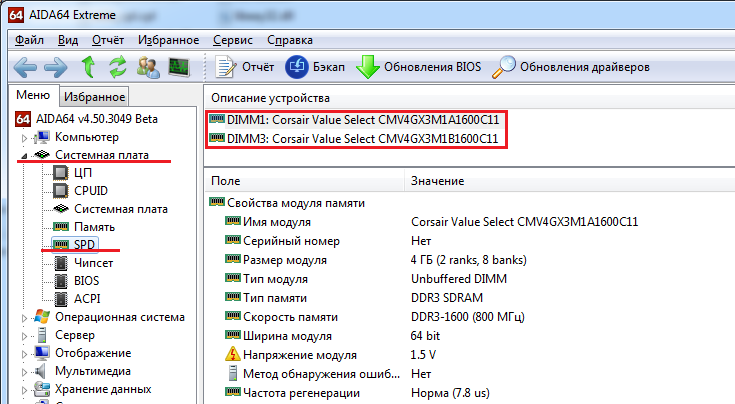
Task: Click the Отчёт report toolbar button
Action: [x=245, y=67]
